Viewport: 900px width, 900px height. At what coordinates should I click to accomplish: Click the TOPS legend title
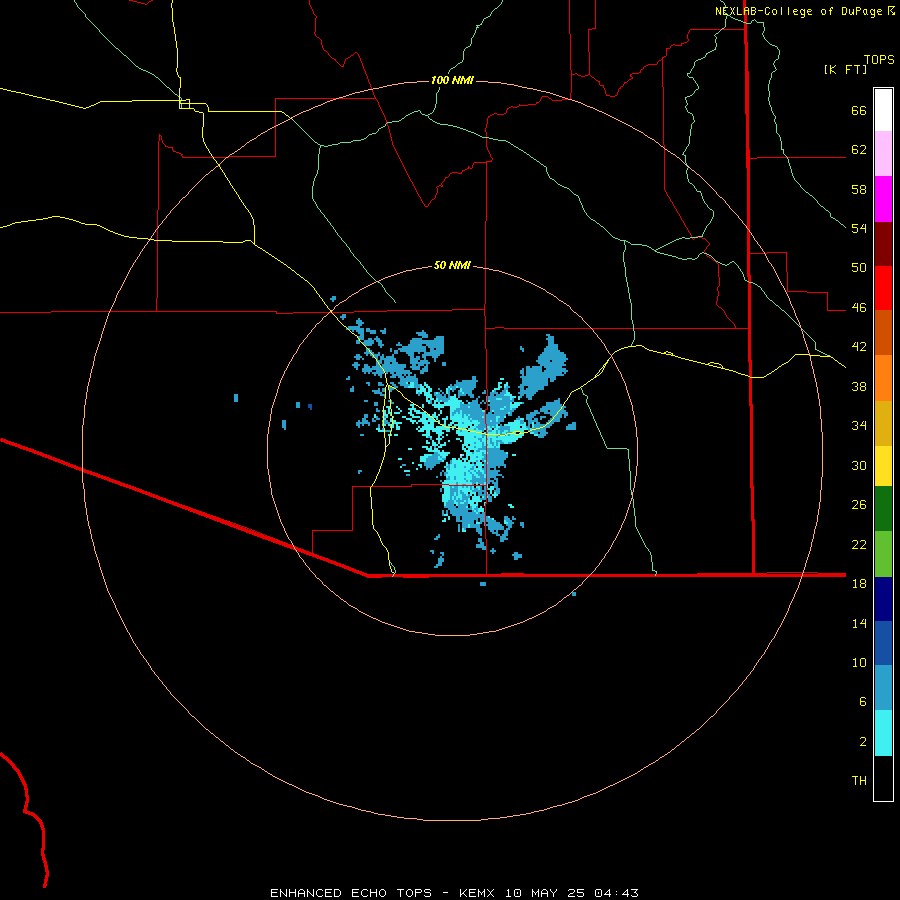tap(879, 60)
